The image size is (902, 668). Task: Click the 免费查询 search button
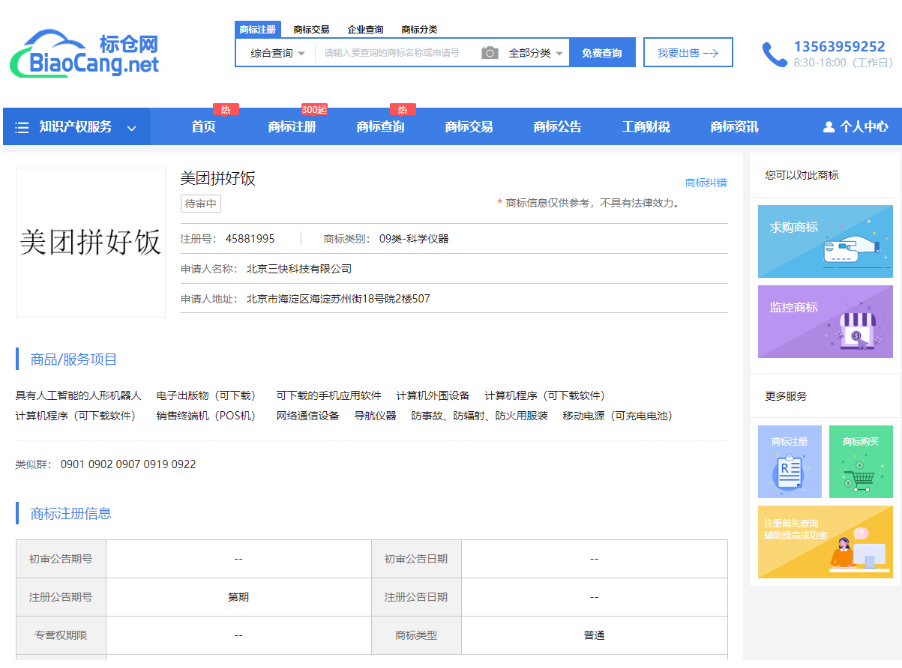[x=602, y=52]
